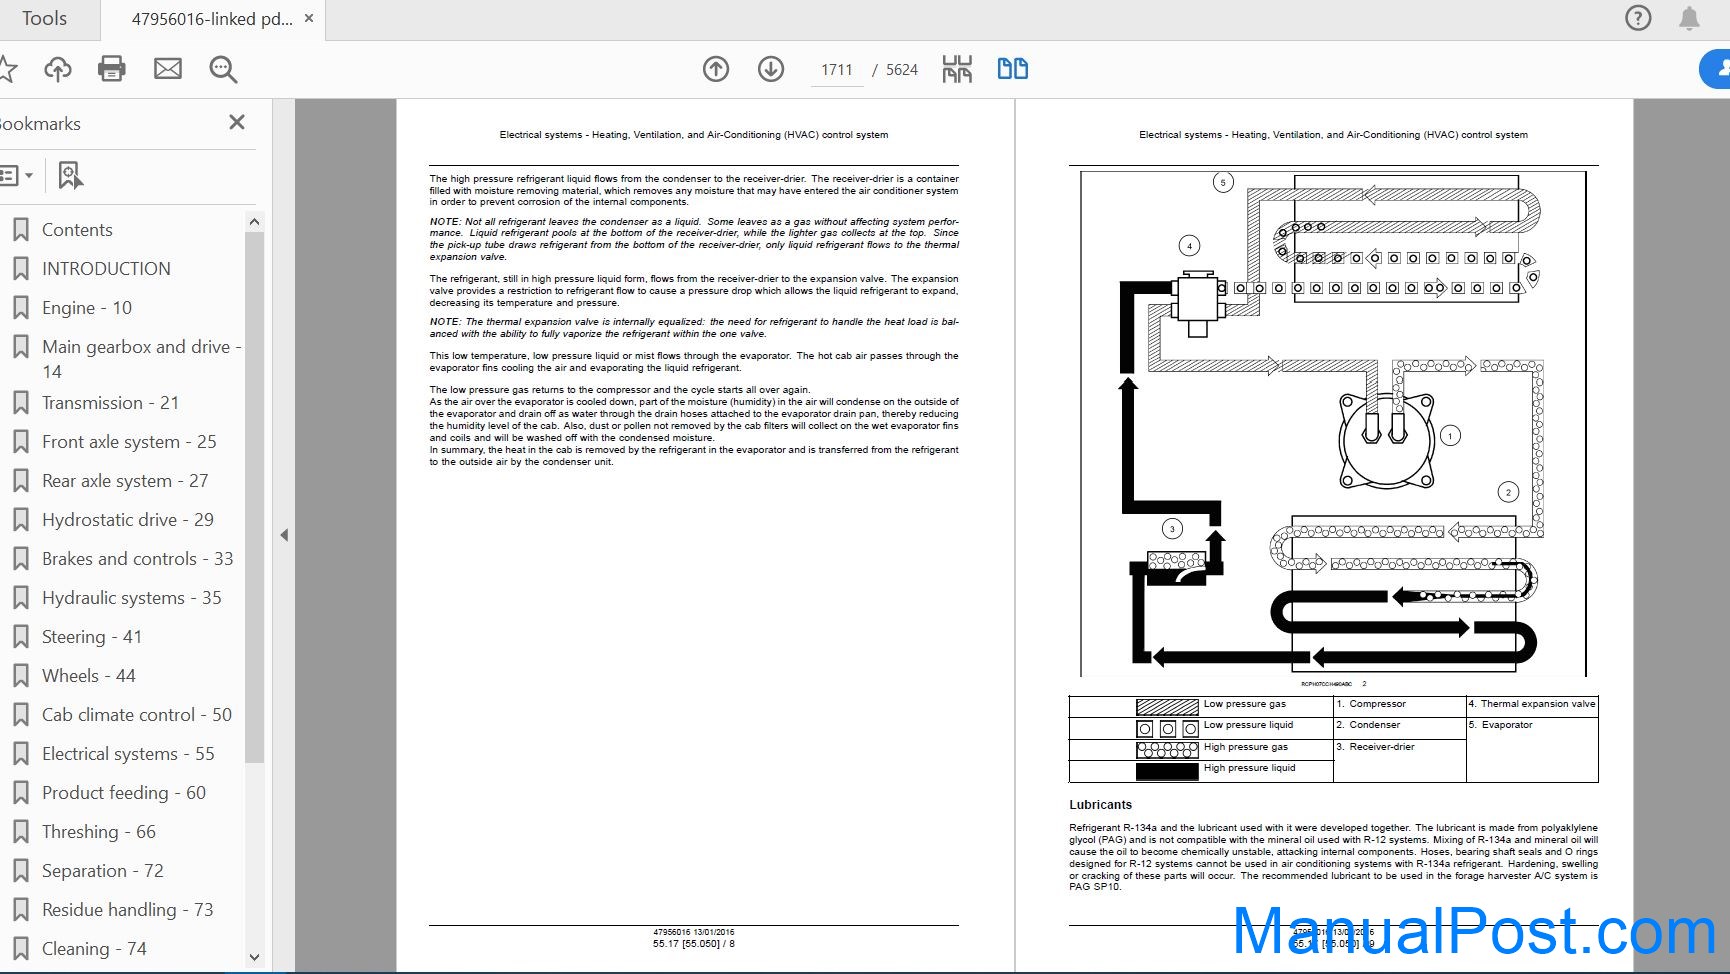Screen dimensions: 1730x974
Task: Open the Threshing - 66 bookmark
Action: (x=99, y=832)
